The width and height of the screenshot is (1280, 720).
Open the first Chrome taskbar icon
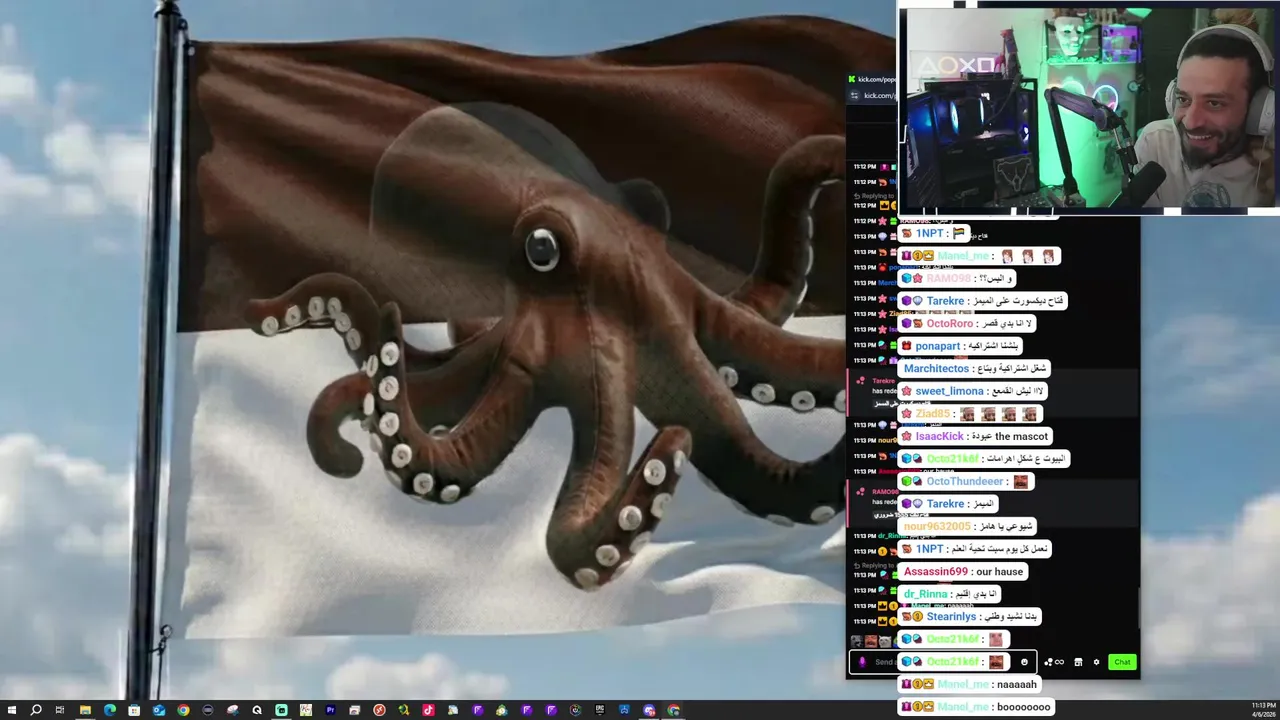(183, 710)
